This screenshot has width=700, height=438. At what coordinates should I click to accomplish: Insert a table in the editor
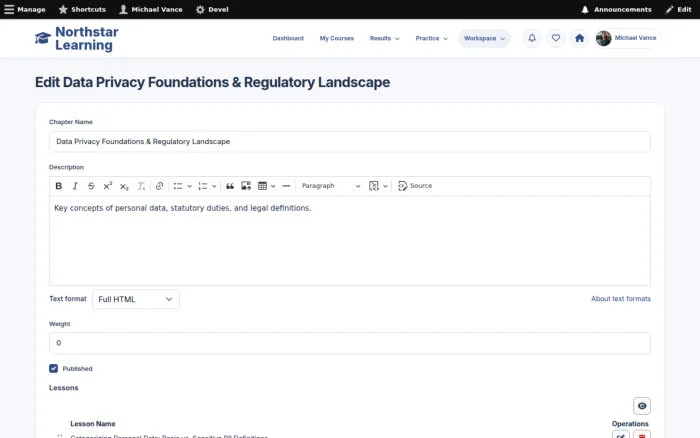click(x=262, y=186)
